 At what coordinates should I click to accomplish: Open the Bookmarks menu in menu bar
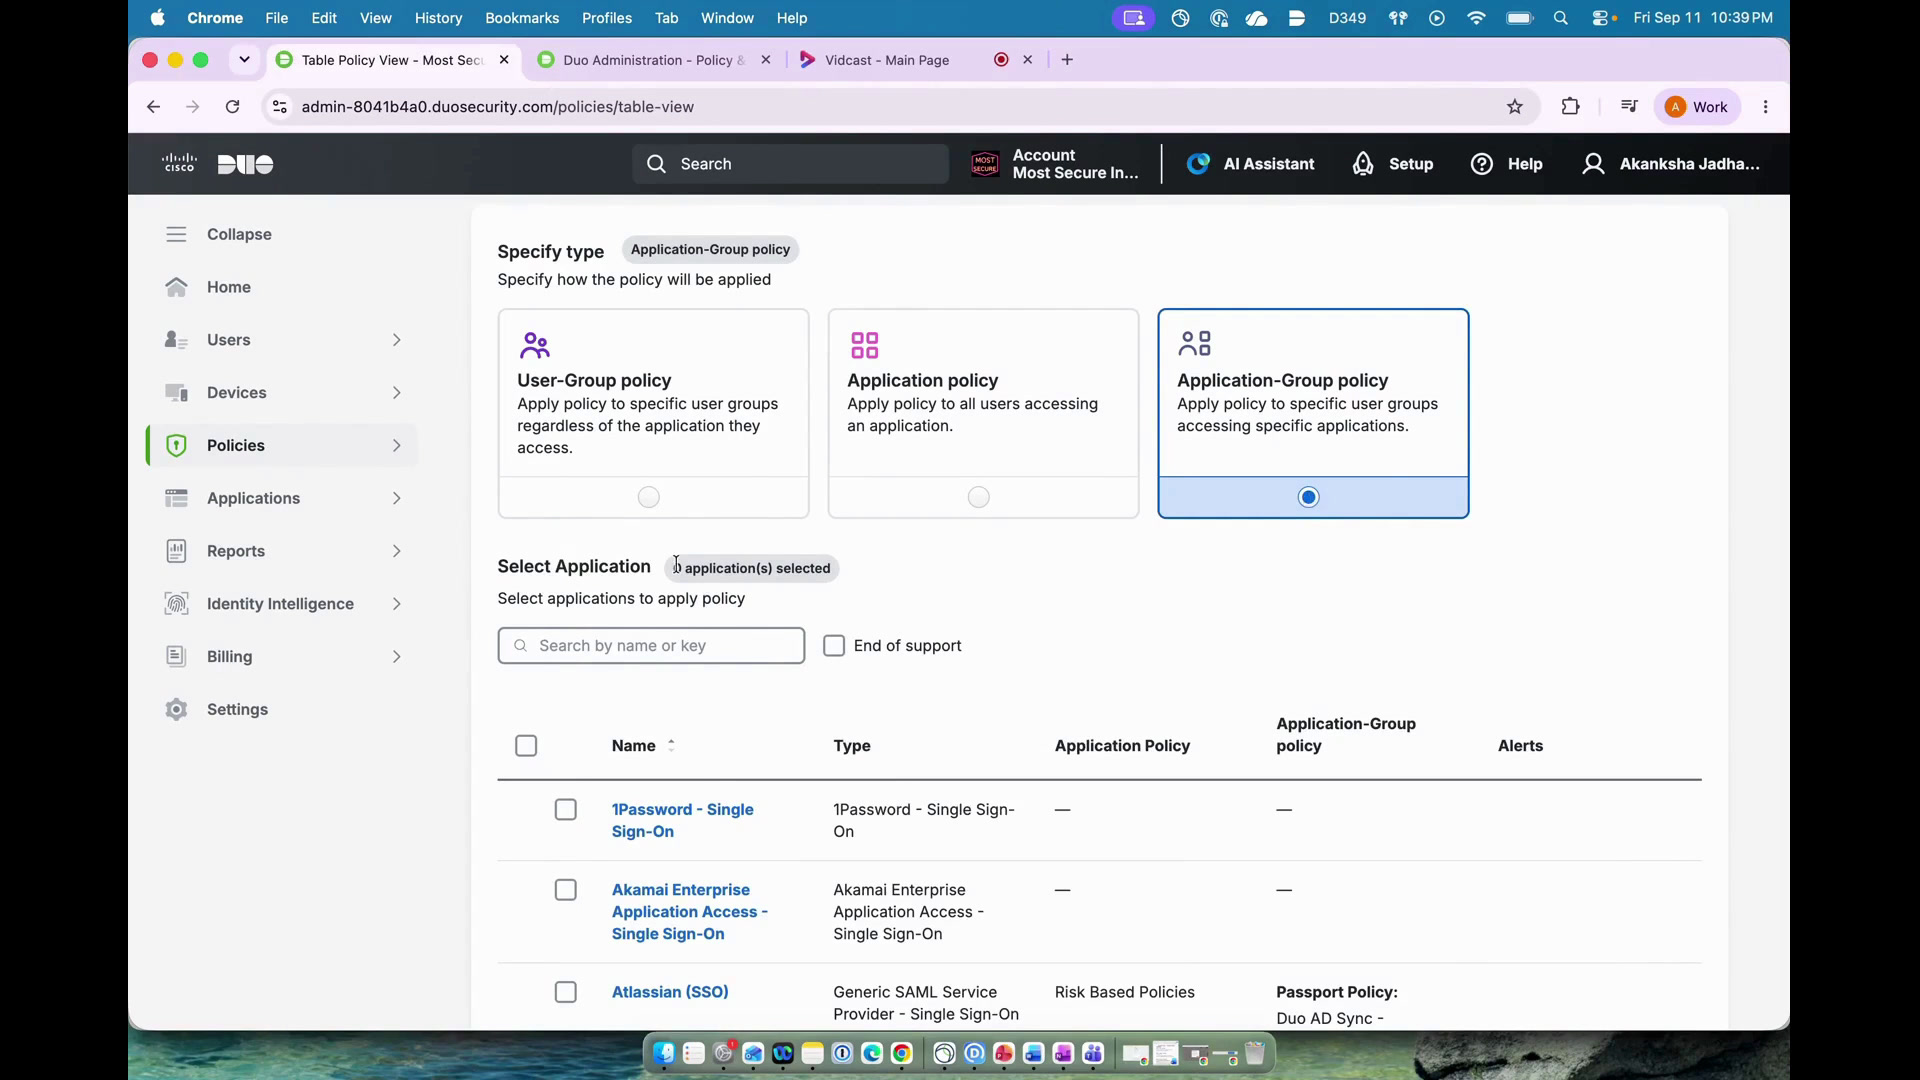(522, 18)
